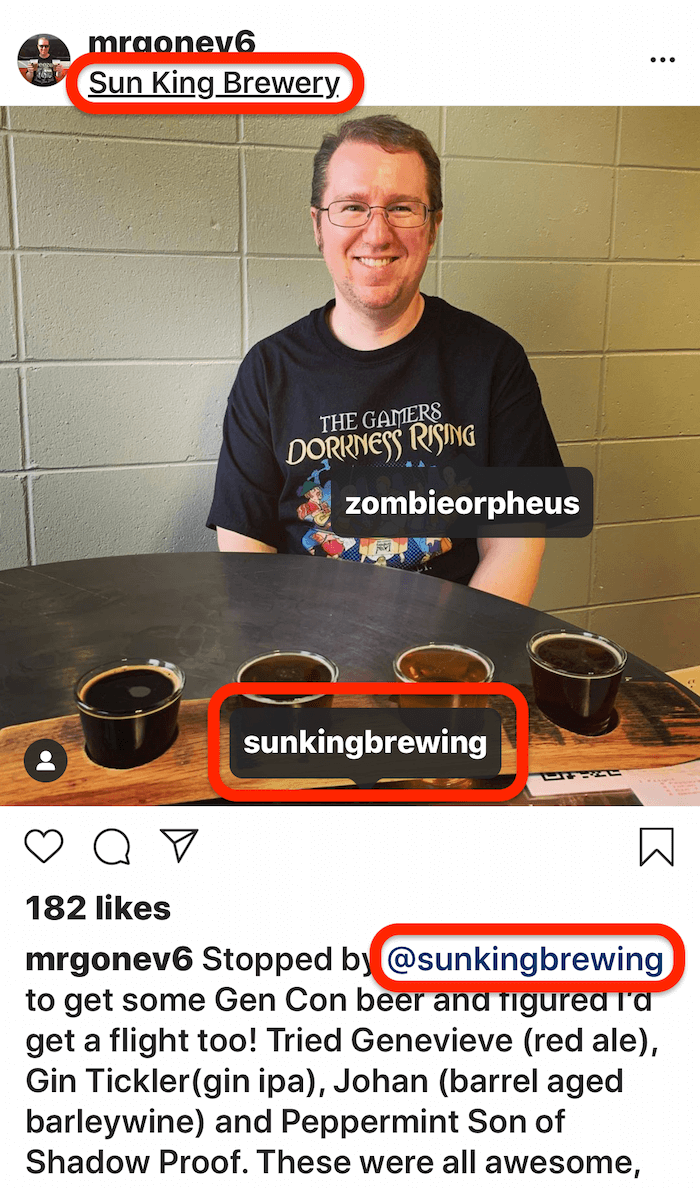Open comments via the speech bubble icon

[112, 846]
